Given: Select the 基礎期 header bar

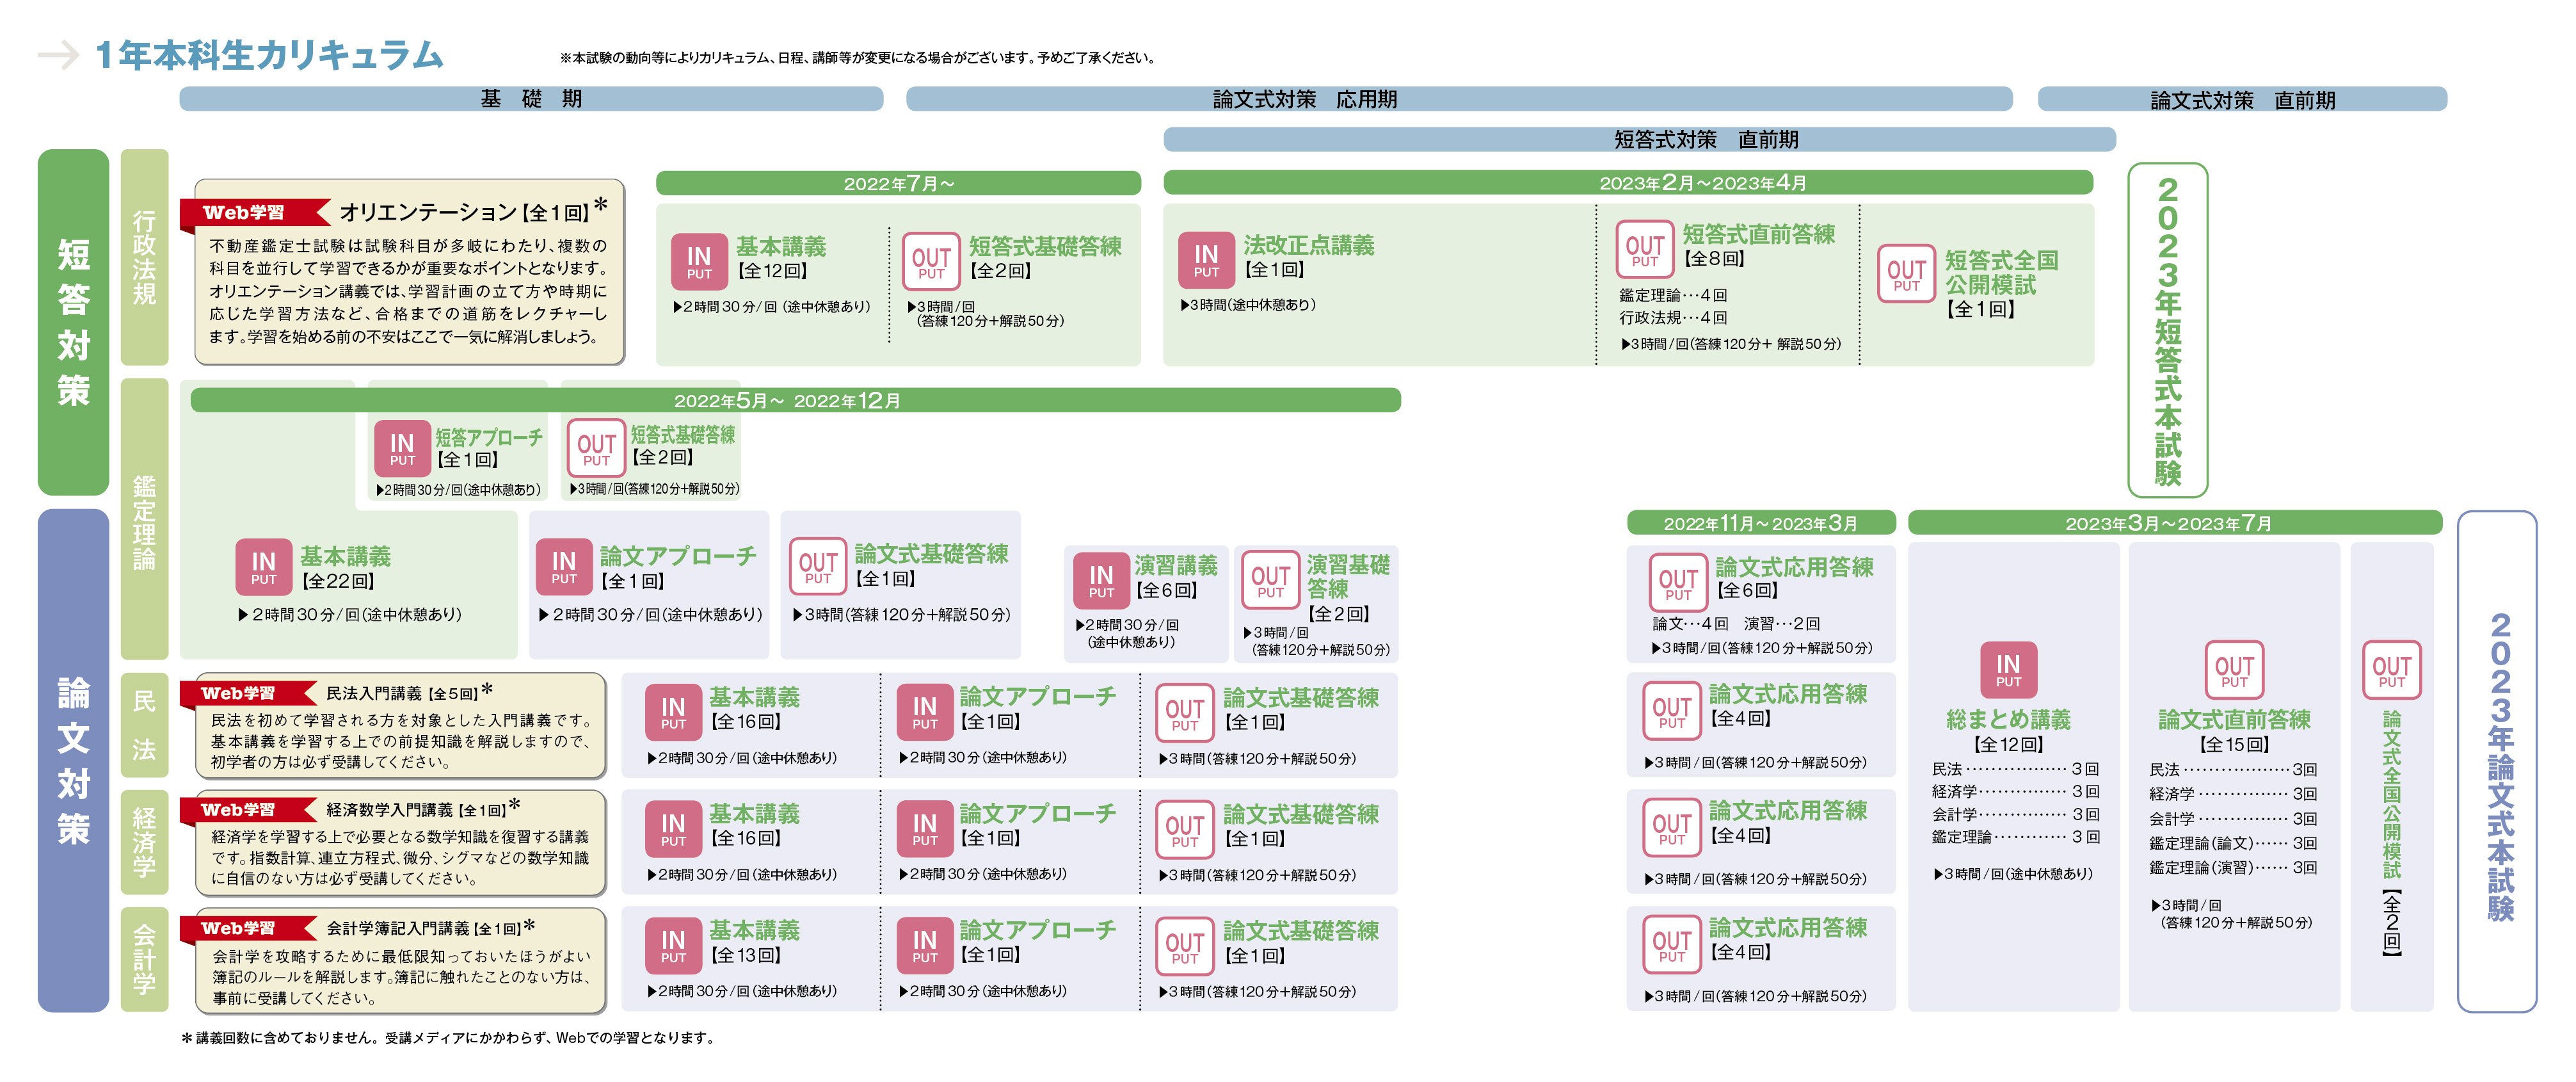Looking at the screenshot, I should tap(531, 99).
